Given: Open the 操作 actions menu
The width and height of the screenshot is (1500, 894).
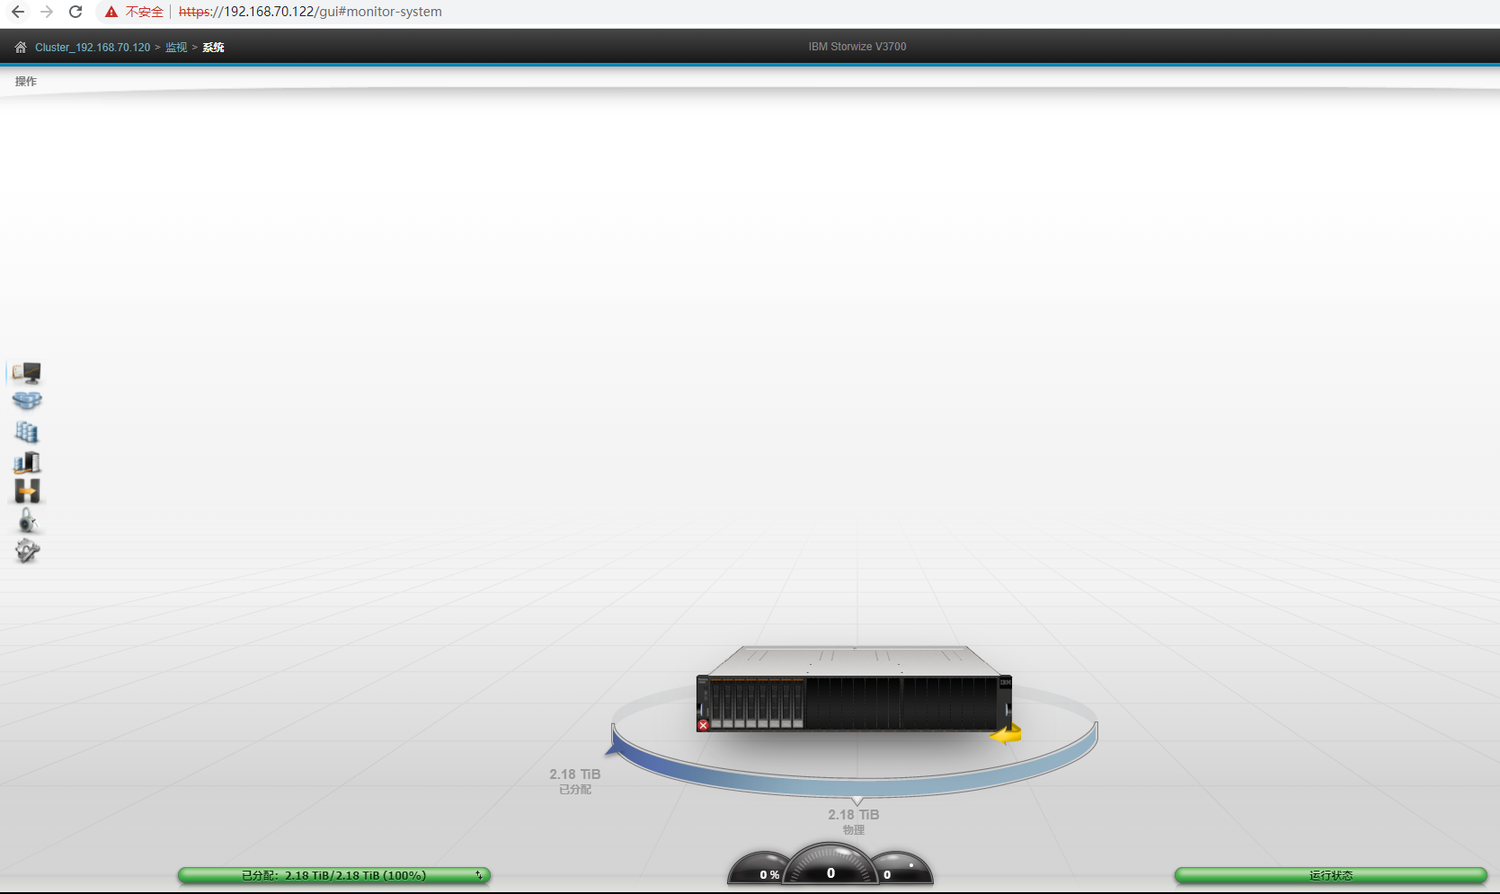Looking at the screenshot, I should coord(26,82).
